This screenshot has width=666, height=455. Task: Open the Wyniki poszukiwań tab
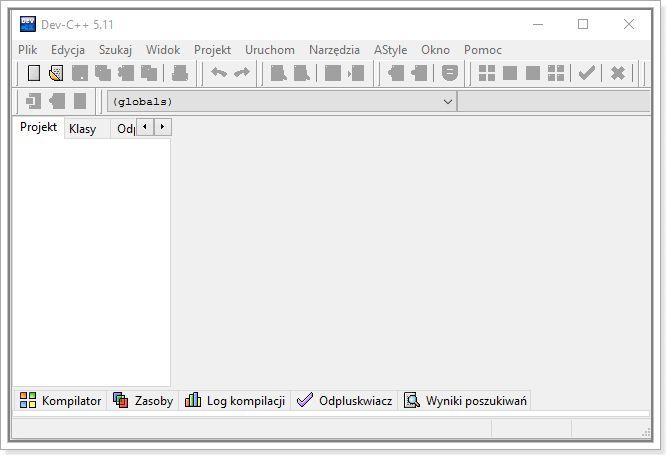(x=465, y=401)
